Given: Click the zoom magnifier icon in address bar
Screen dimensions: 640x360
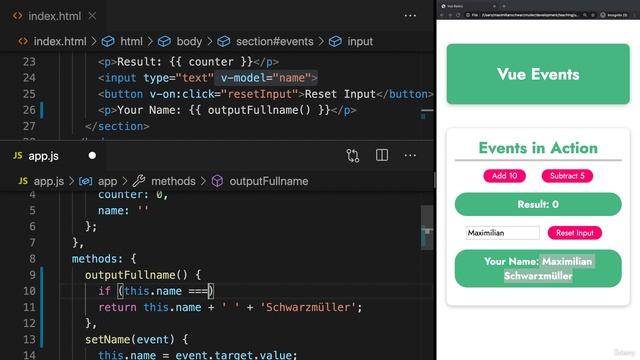Looking at the screenshot, I should [x=584, y=15].
